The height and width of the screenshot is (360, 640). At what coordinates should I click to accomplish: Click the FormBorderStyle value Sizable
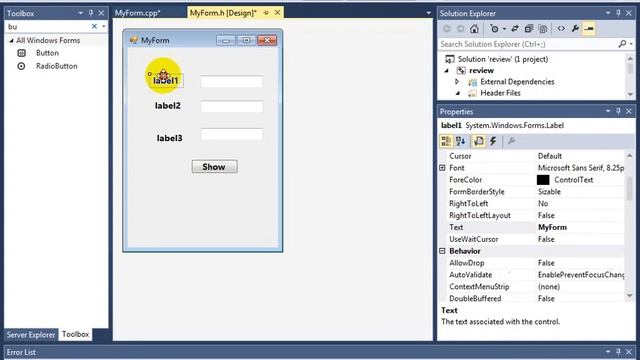pos(549,191)
